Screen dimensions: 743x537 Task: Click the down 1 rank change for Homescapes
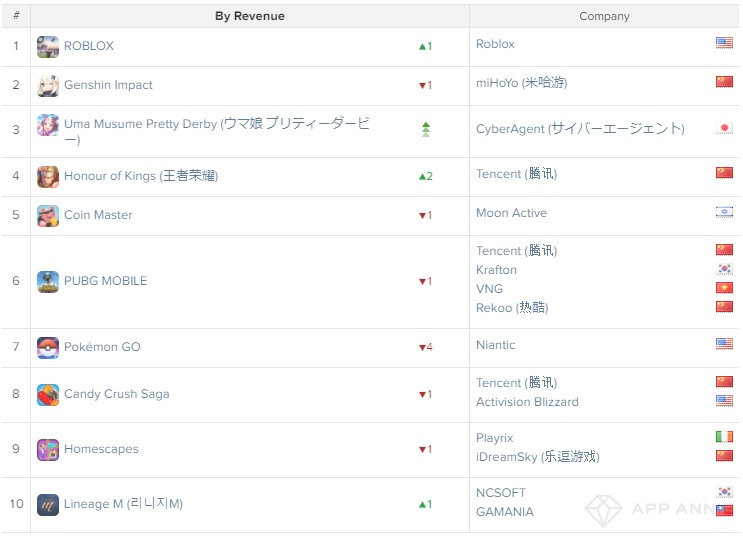pyautogui.click(x=426, y=449)
